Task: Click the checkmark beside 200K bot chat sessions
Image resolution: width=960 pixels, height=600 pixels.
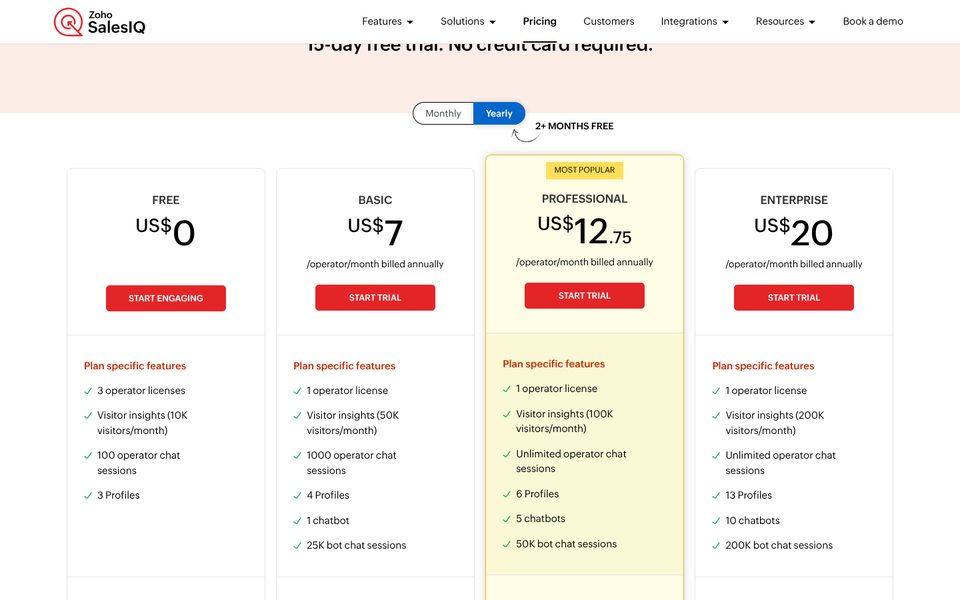Action: [716, 546]
